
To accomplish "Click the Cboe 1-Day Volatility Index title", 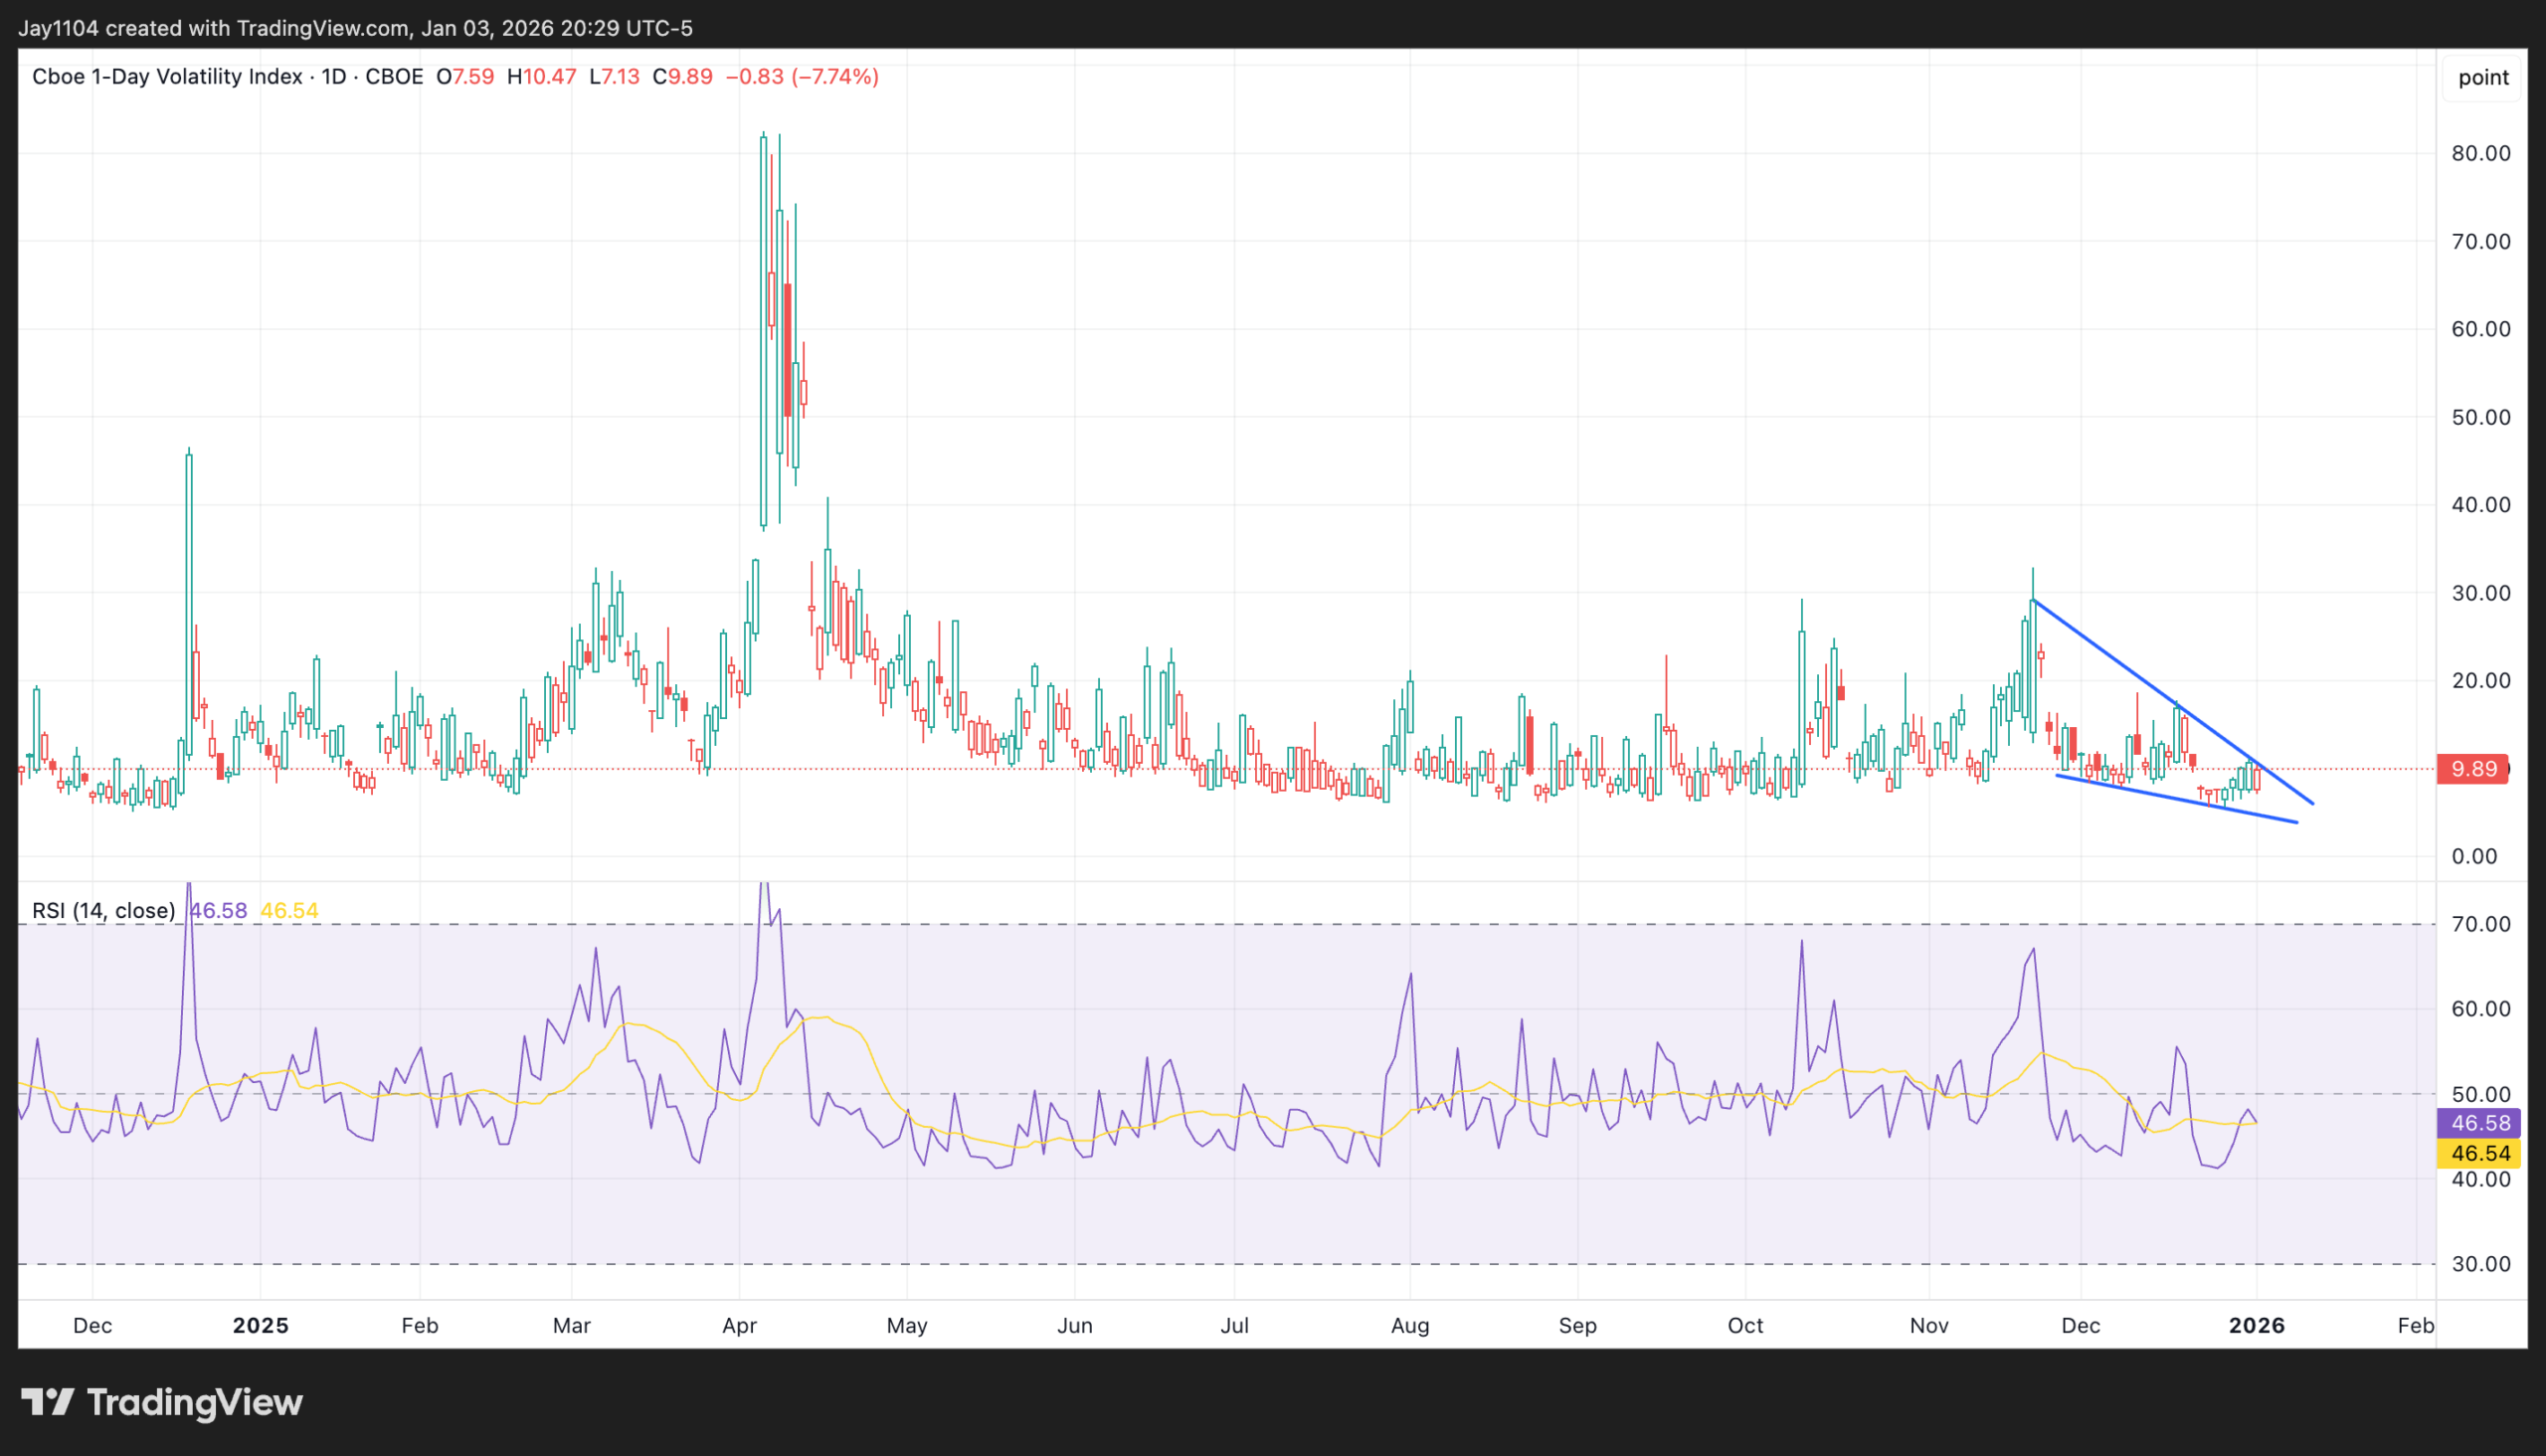I will 167,77.
